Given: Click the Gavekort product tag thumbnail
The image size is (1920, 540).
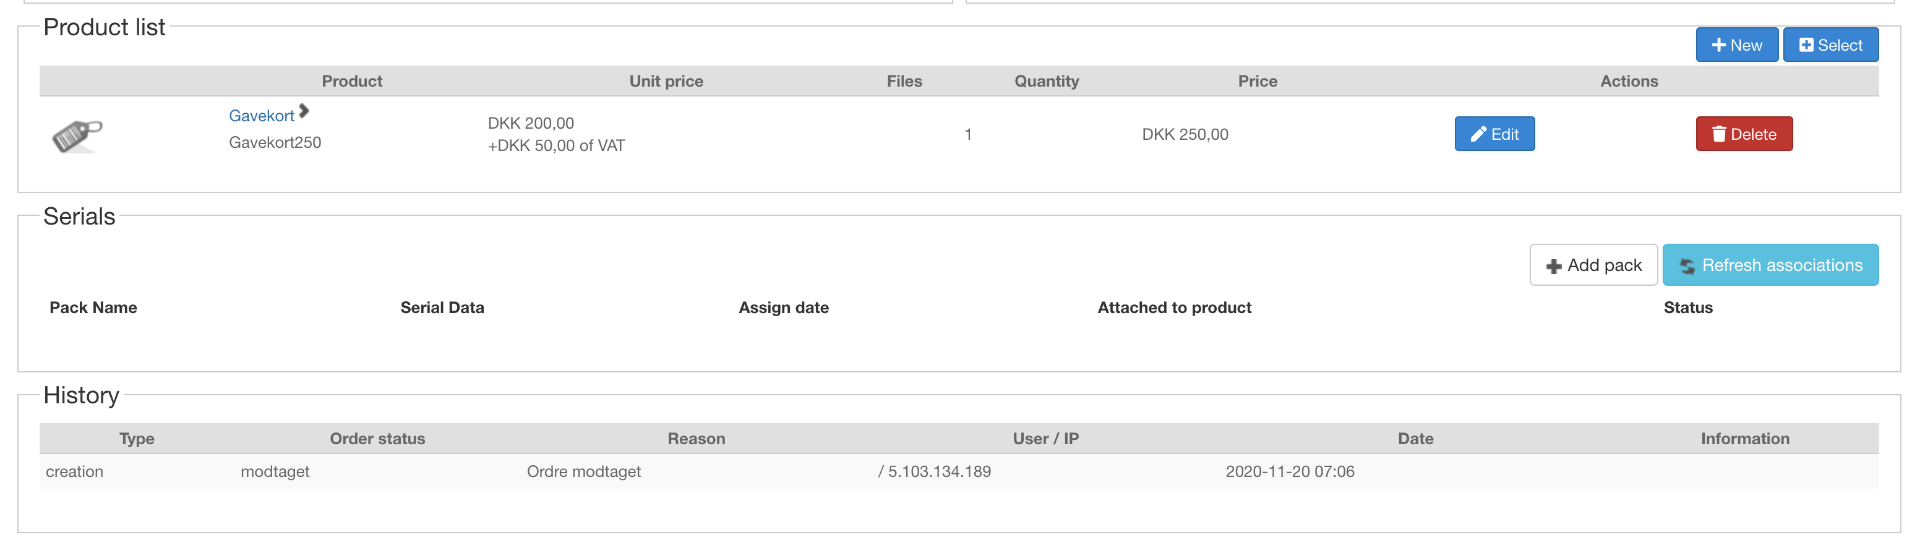Looking at the screenshot, I should click(x=77, y=135).
